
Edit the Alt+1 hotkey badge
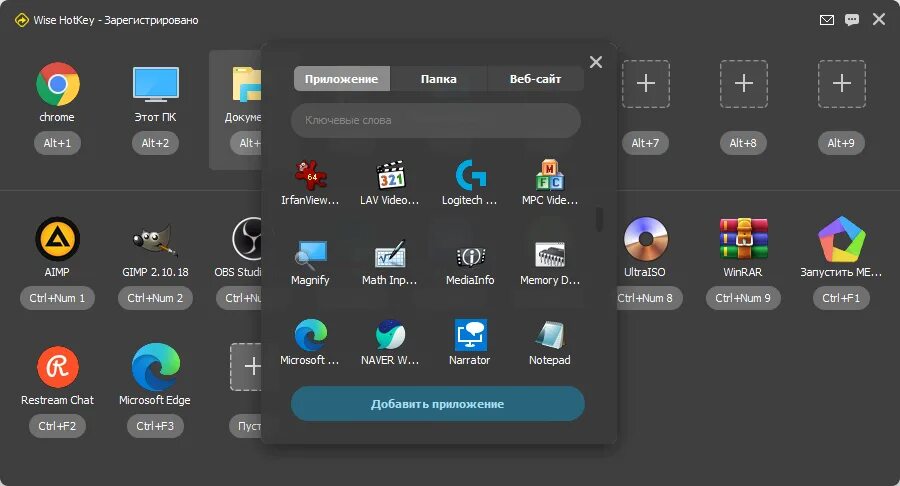pos(57,143)
